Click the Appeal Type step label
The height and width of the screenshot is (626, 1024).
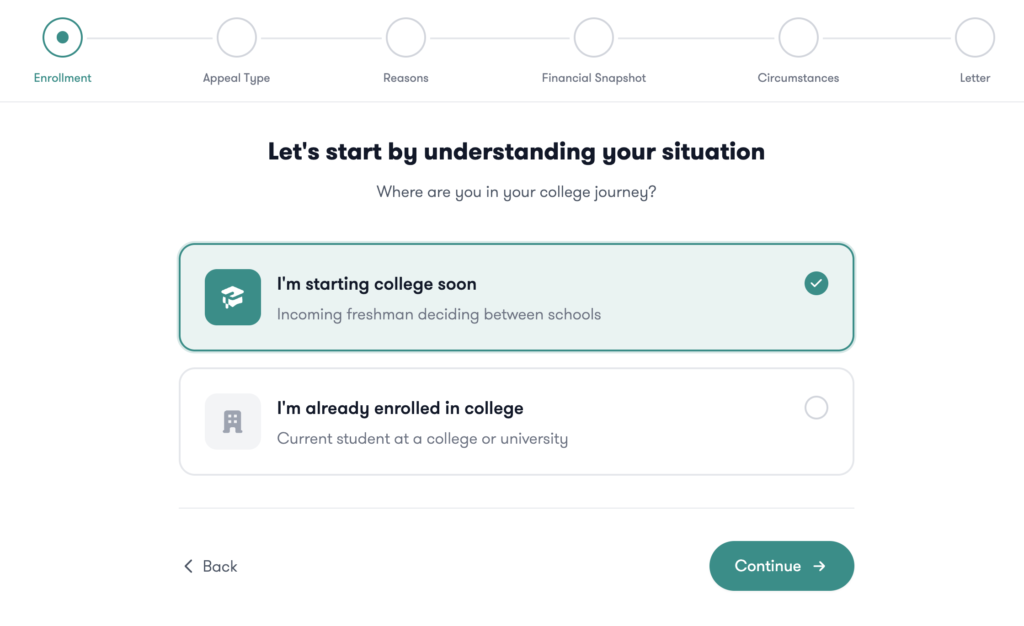236,78
